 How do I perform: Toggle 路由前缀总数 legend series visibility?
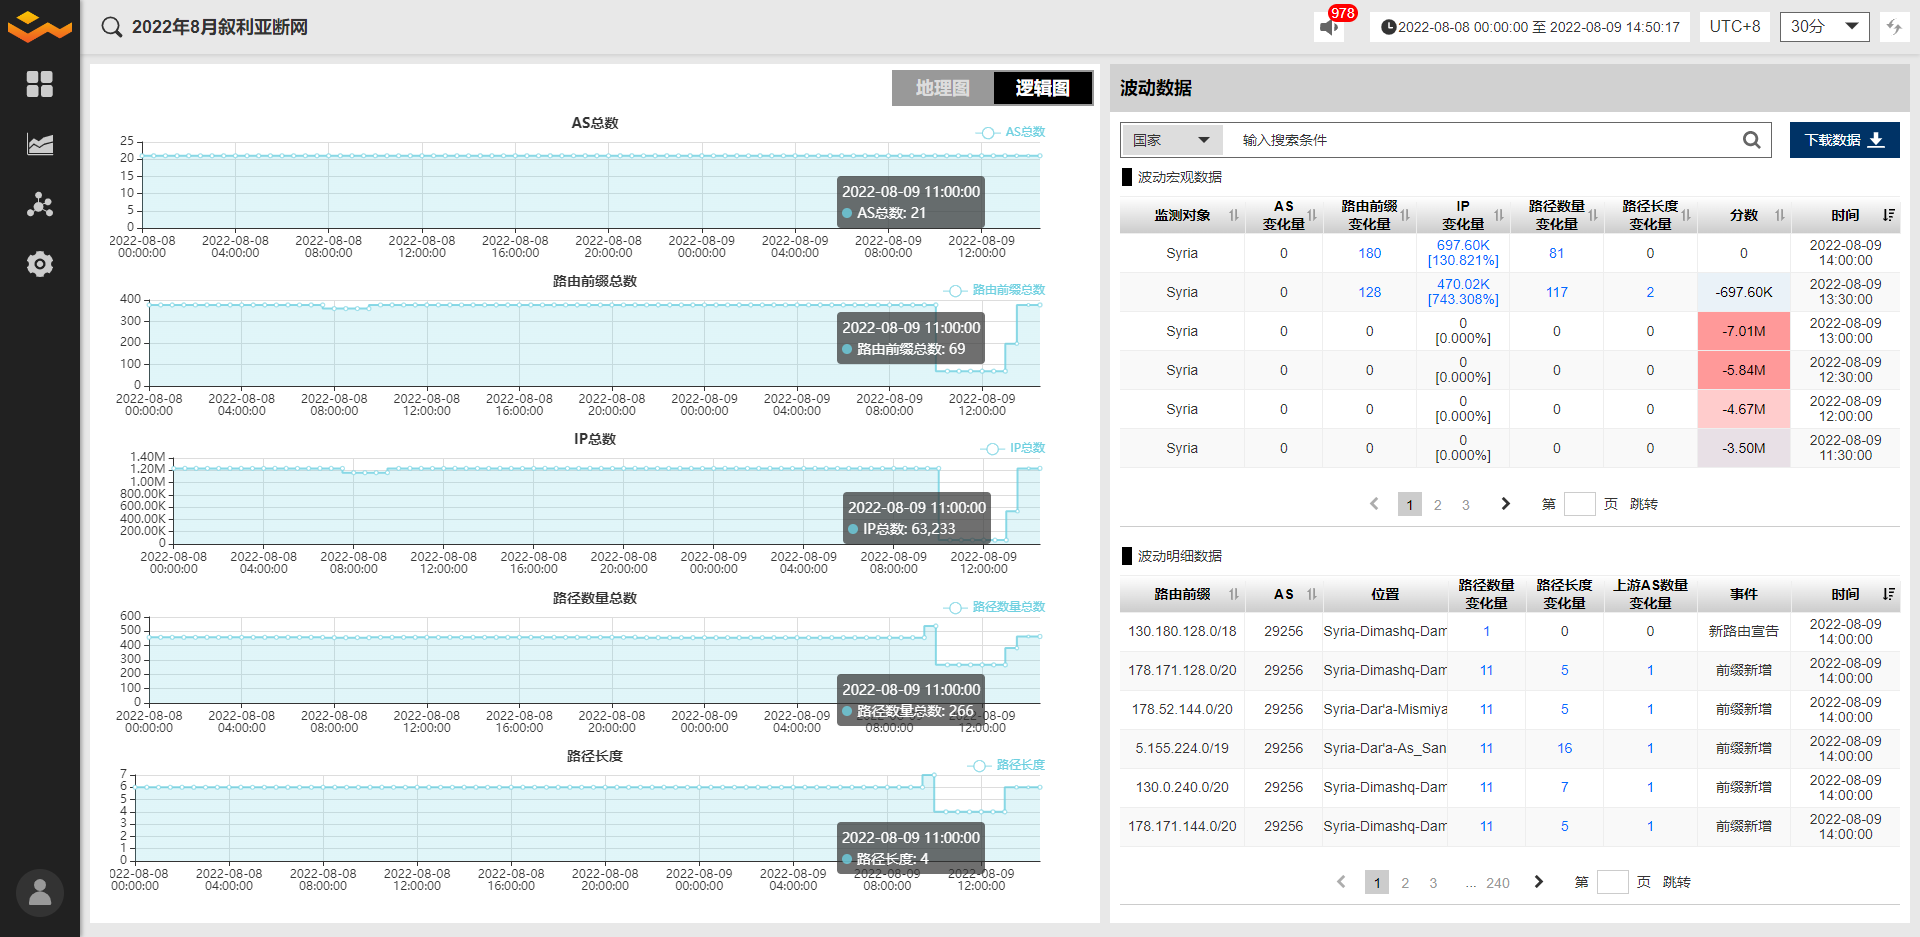click(x=995, y=290)
